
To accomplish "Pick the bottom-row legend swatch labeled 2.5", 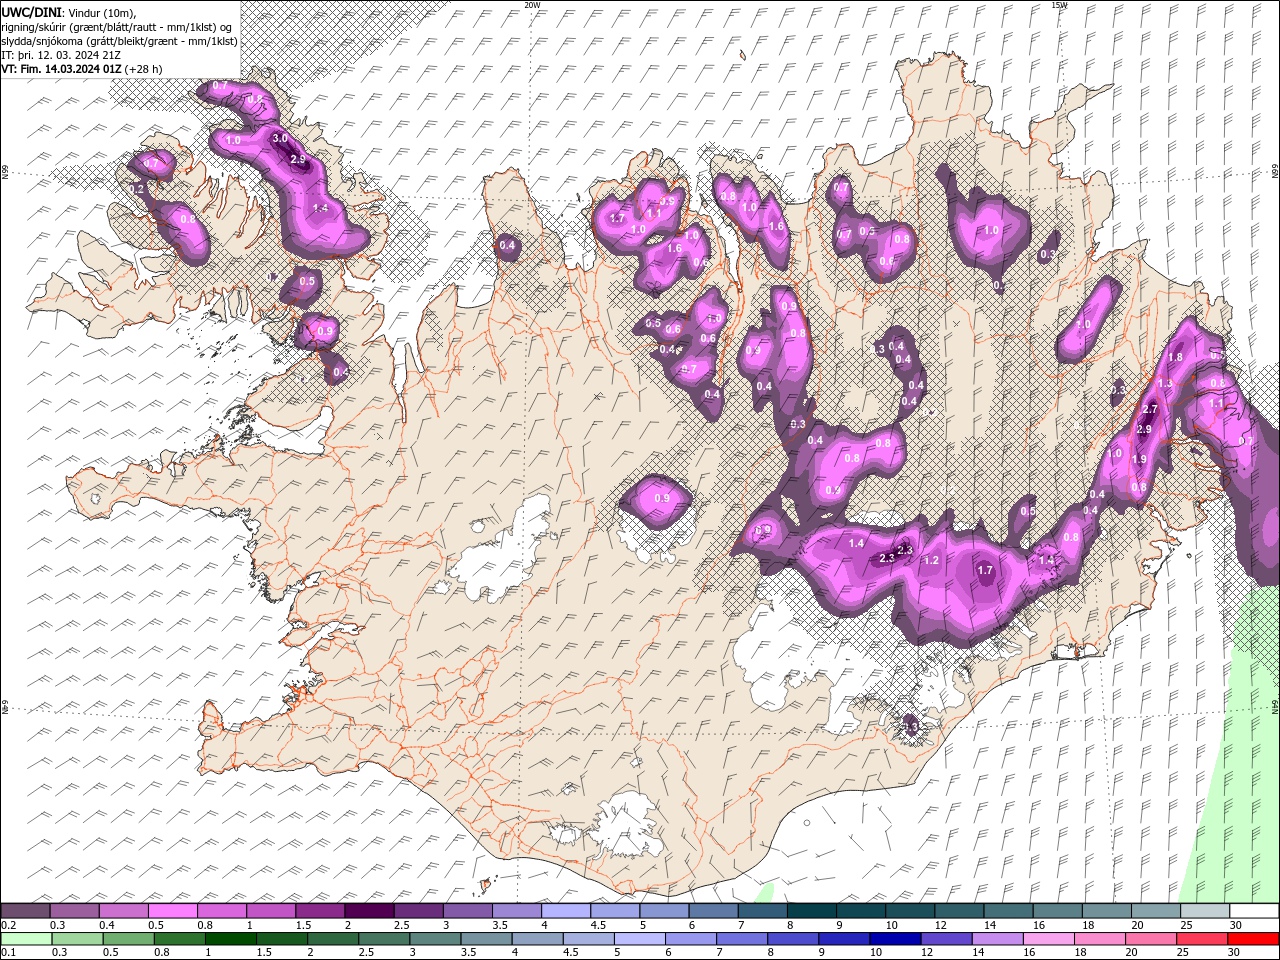I will 384,939.
